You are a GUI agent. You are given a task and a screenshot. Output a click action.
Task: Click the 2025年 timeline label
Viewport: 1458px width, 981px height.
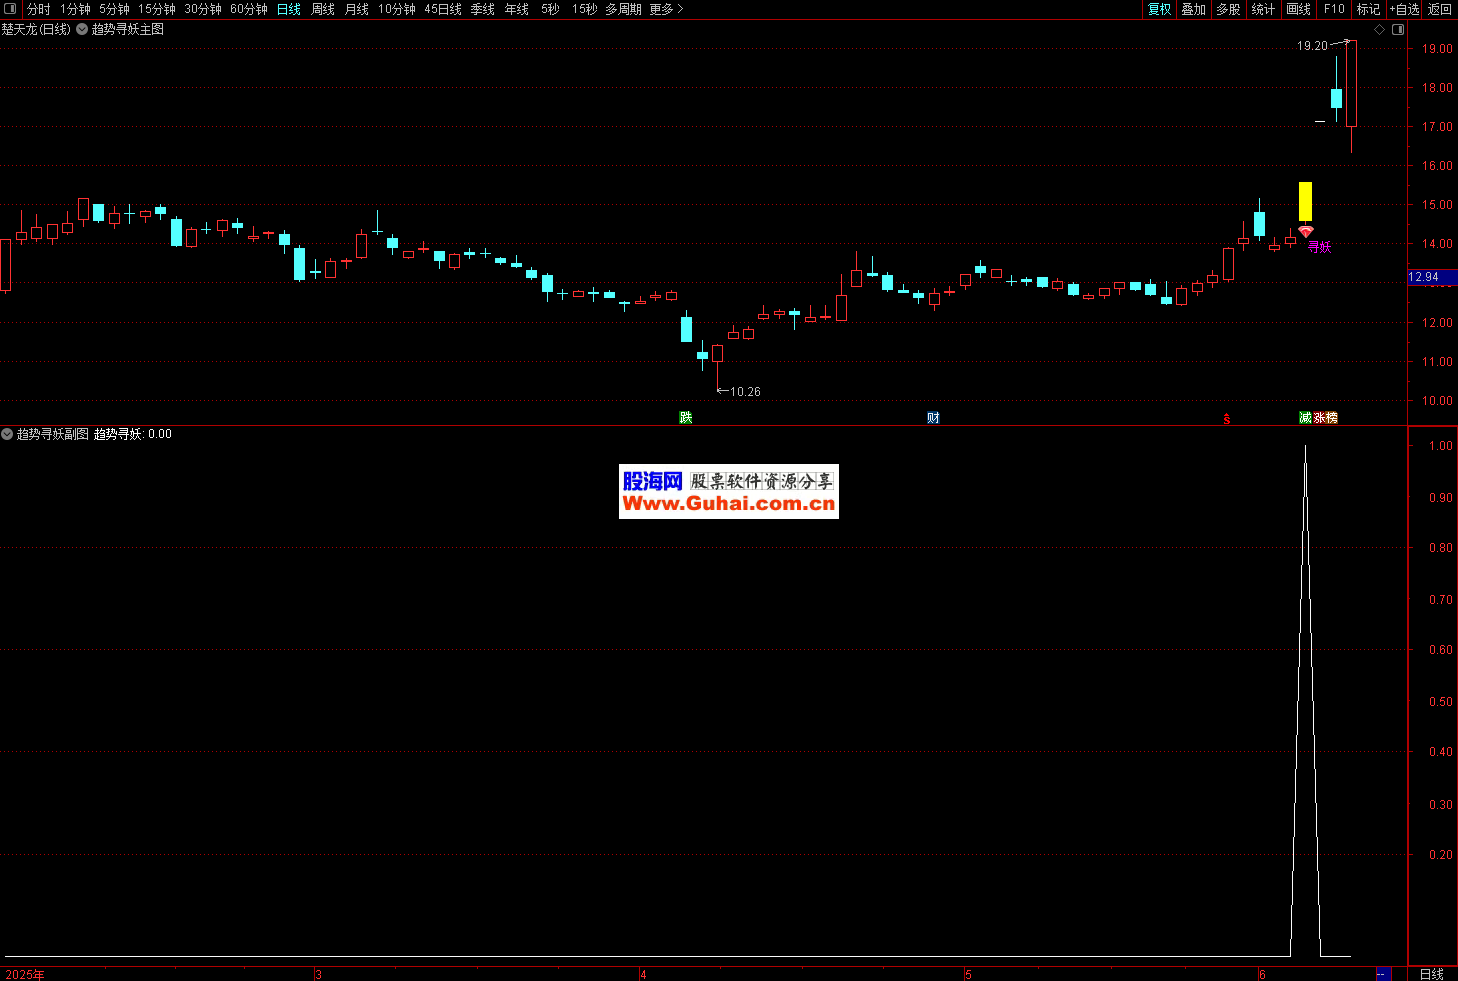coord(25,974)
